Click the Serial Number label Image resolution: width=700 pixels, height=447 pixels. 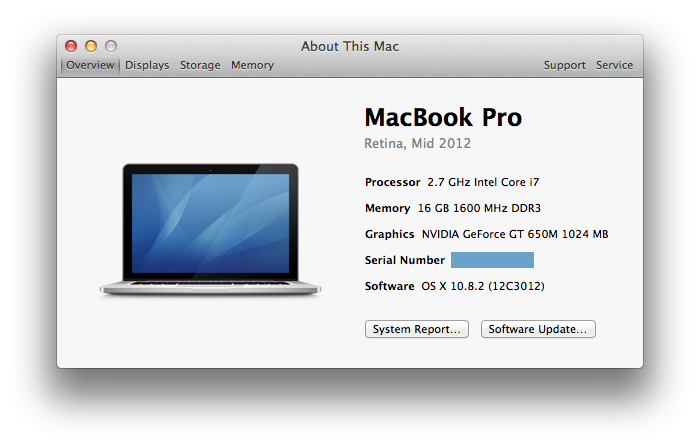tap(404, 260)
